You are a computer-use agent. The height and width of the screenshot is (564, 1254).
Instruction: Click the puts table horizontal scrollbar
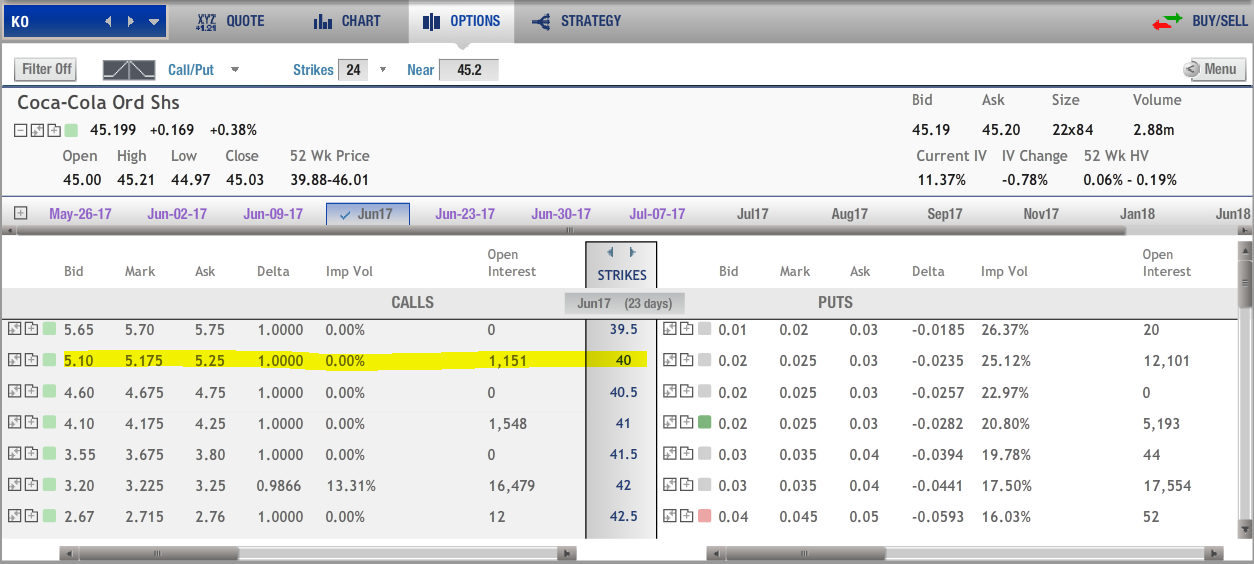[966, 552]
